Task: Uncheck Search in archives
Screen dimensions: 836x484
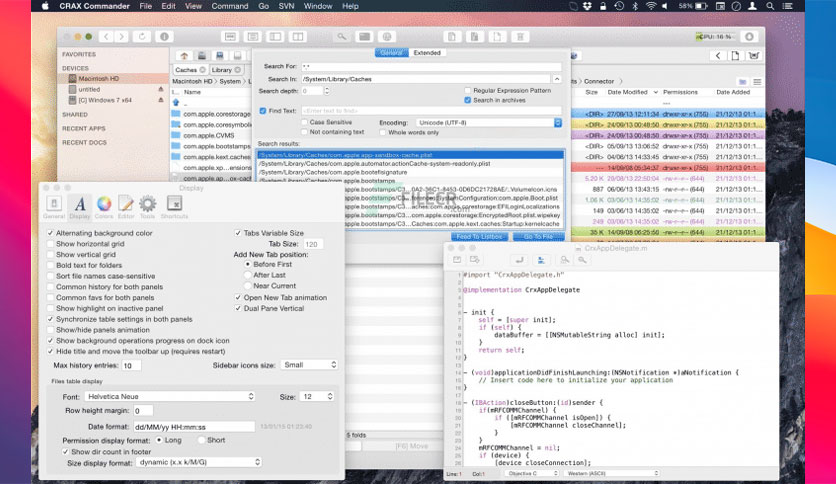Action: (x=468, y=100)
